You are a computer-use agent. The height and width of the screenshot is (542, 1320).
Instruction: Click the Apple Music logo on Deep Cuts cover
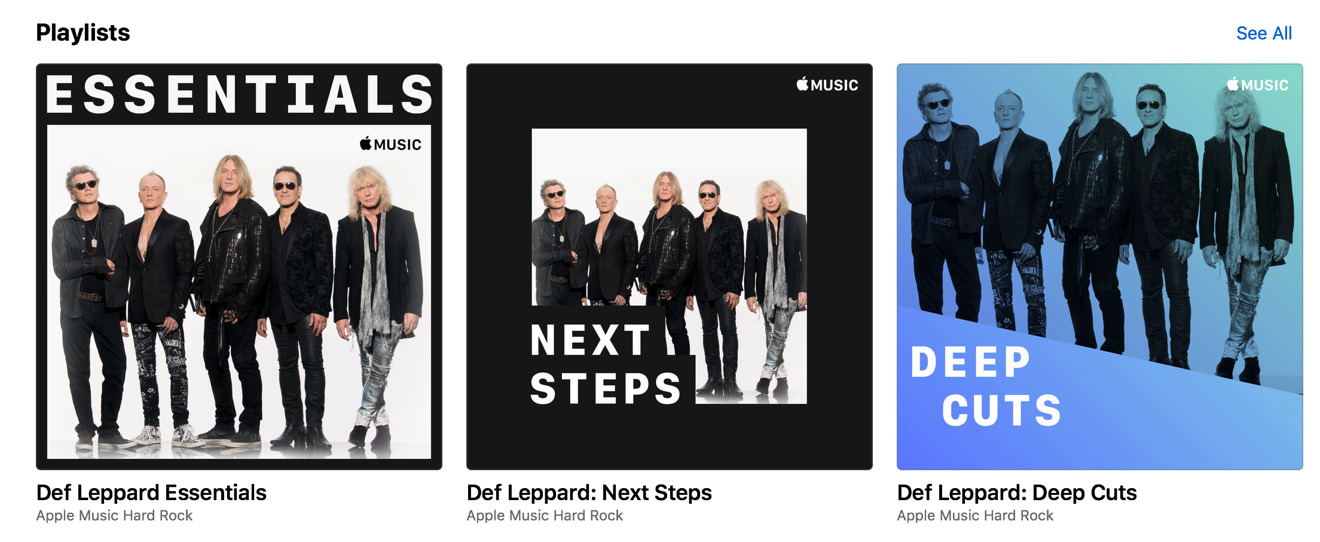click(x=1258, y=85)
